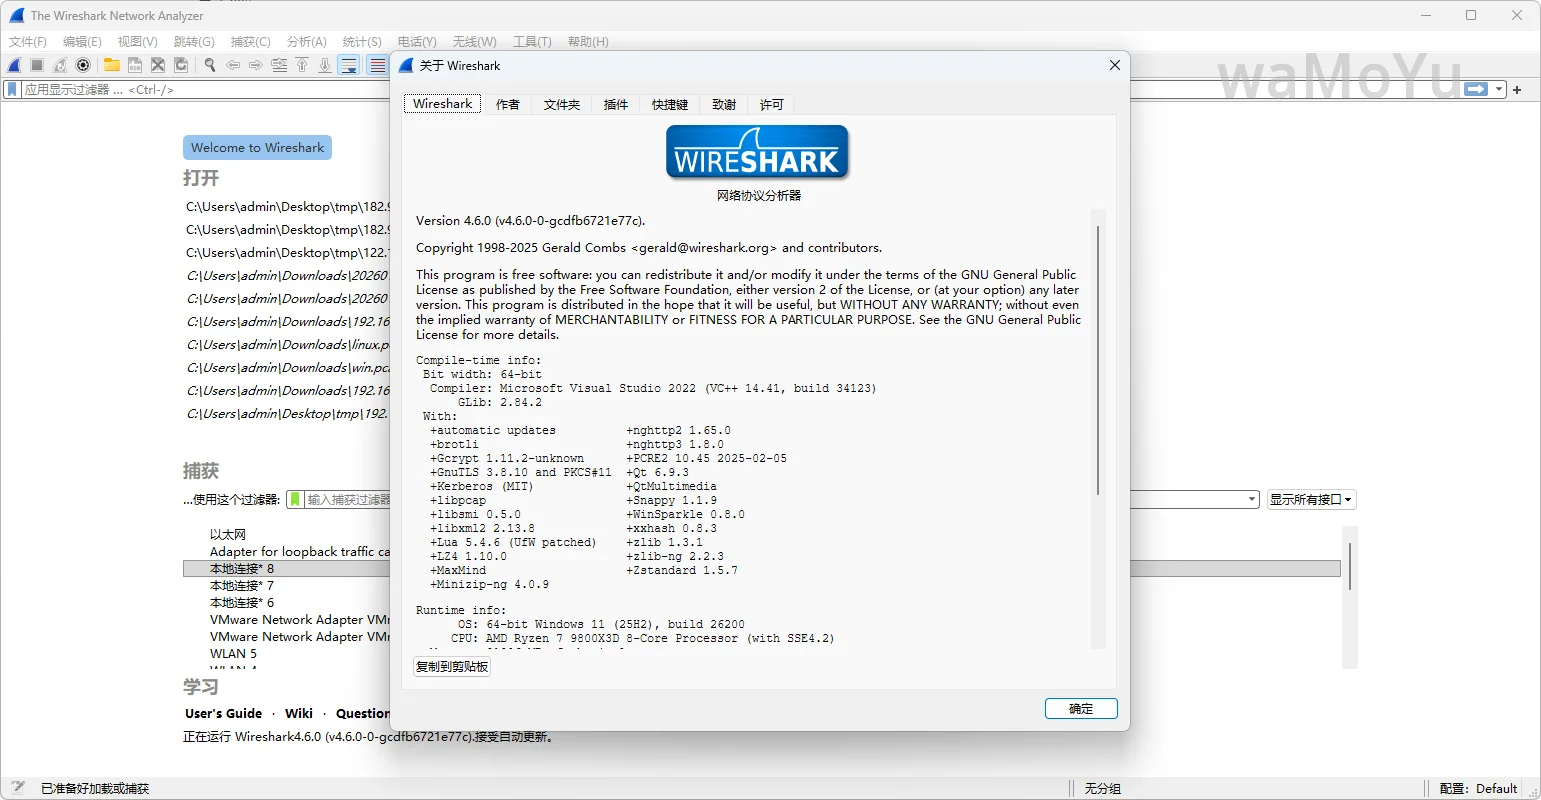
Task: Jump to the first packet icon
Action: pyautogui.click(x=302, y=65)
